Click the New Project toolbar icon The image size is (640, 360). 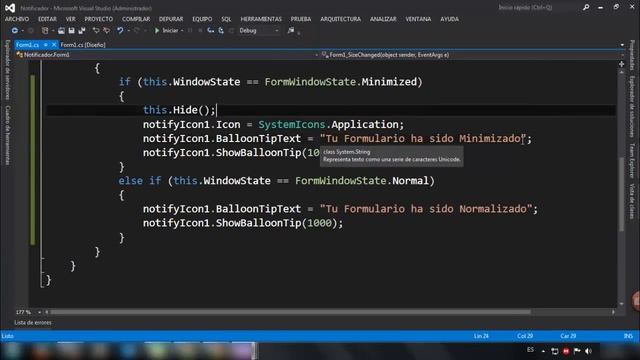tap(45, 31)
